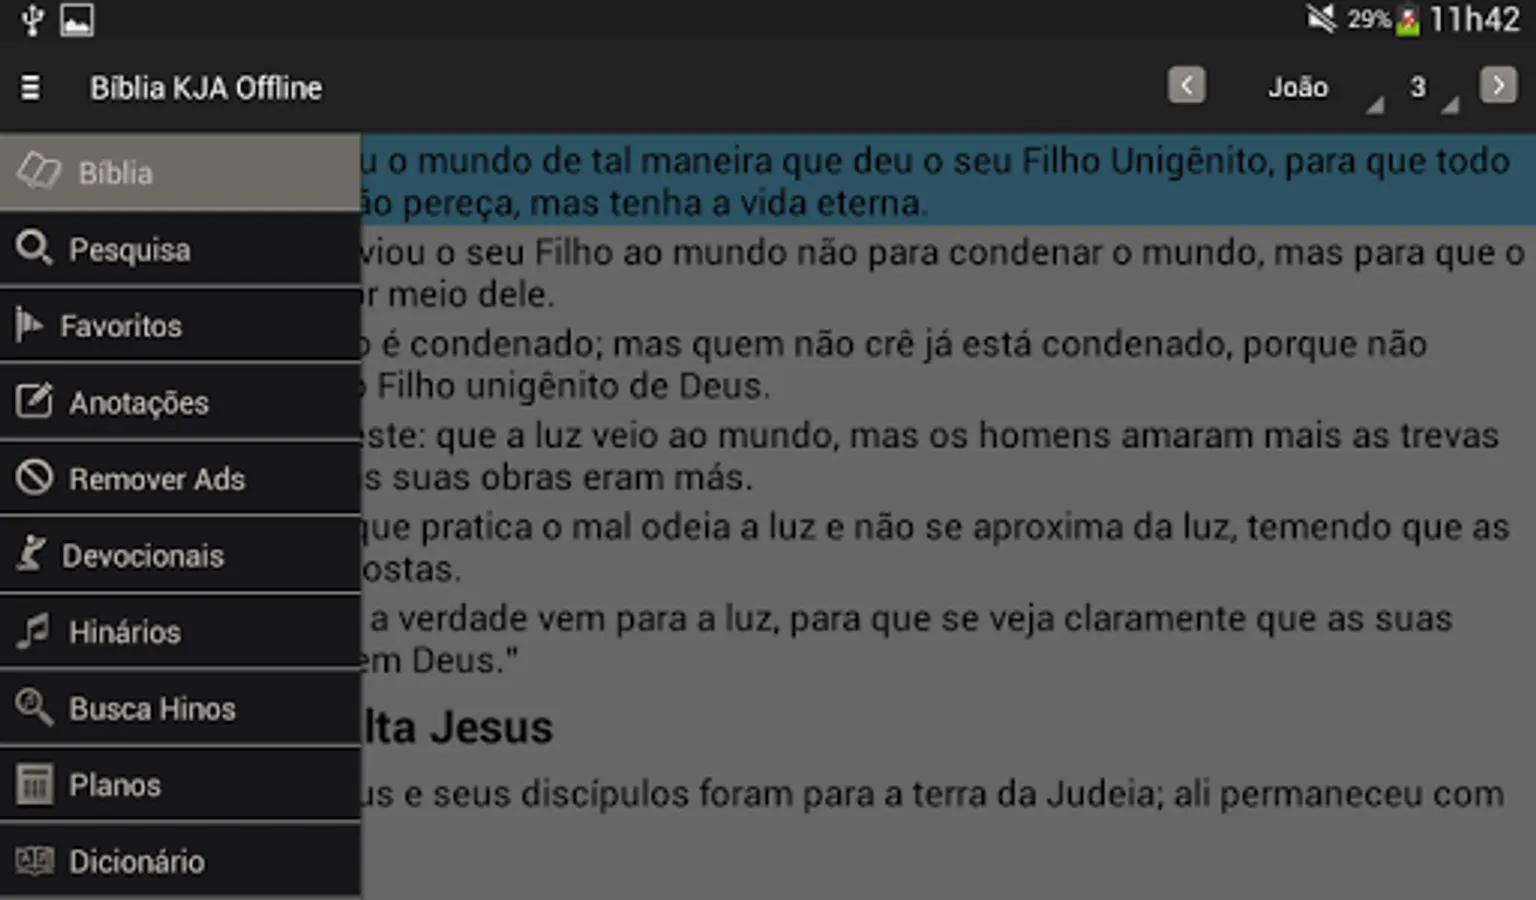Viewport: 1536px width, 900px height.
Task: Go to the previous chapter arrow
Action: click(x=1186, y=85)
